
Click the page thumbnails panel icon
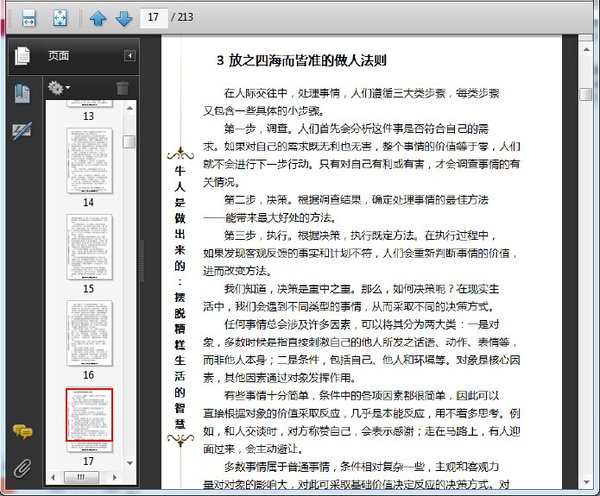coord(22,56)
